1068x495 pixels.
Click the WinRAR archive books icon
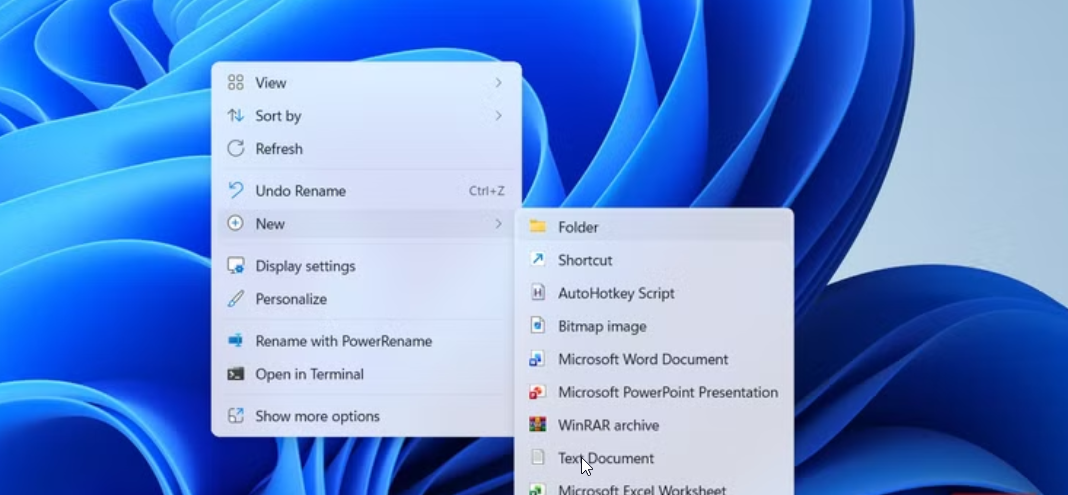tap(538, 425)
